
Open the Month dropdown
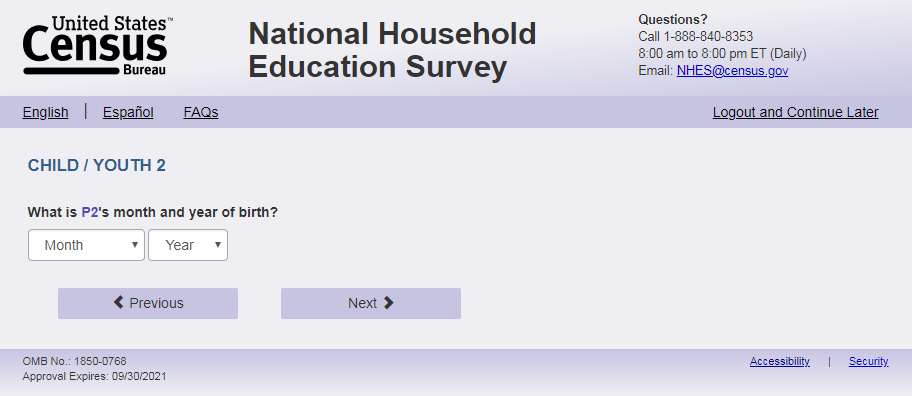86,245
